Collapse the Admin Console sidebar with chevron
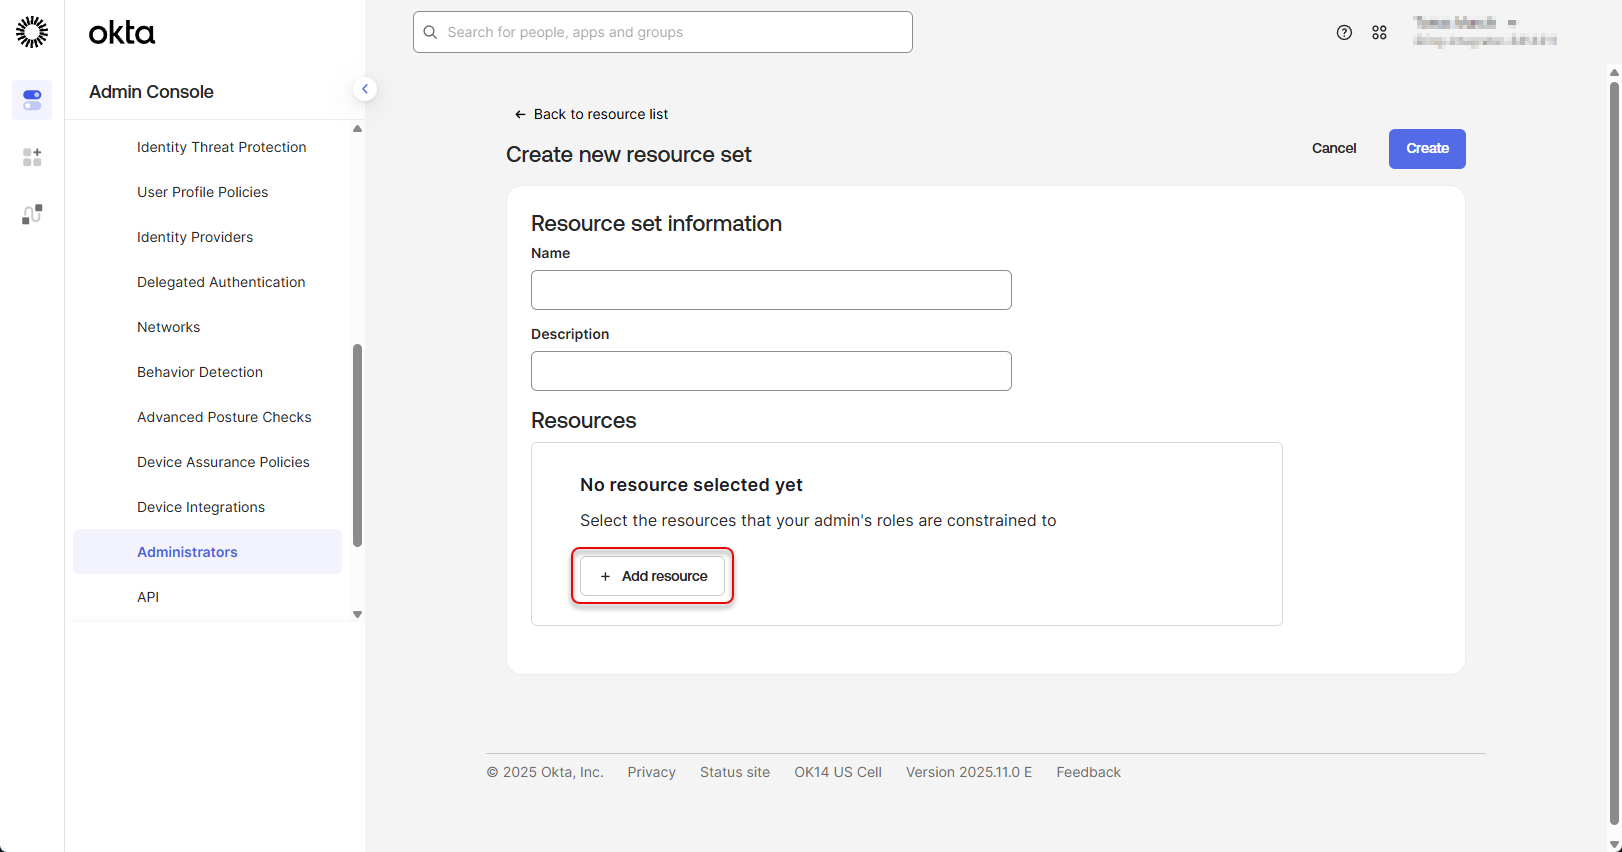This screenshot has width=1622, height=852. [365, 89]
